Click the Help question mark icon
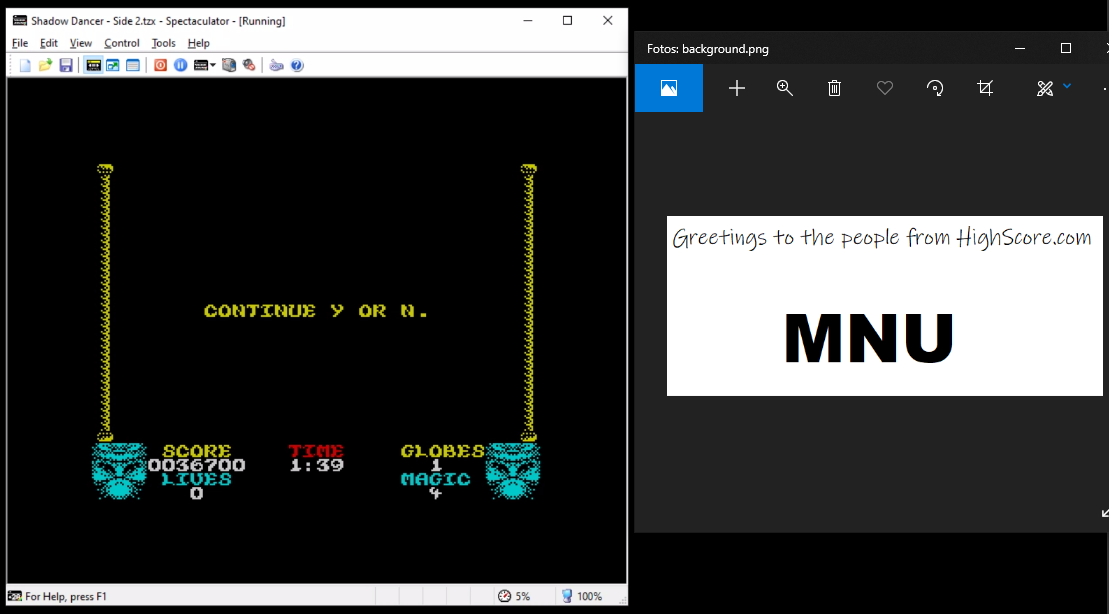 pyautogui.click(x=297, y=65)
